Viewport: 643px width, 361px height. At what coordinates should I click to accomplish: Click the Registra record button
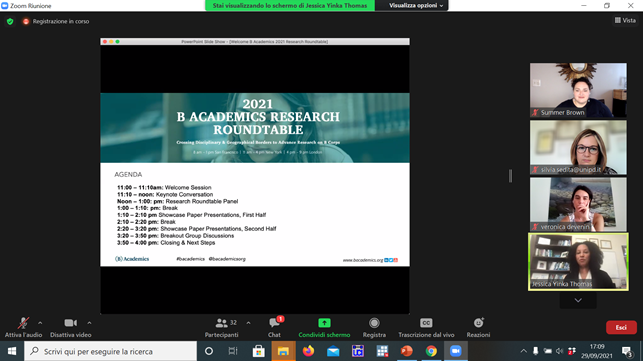tap(374, 327)
